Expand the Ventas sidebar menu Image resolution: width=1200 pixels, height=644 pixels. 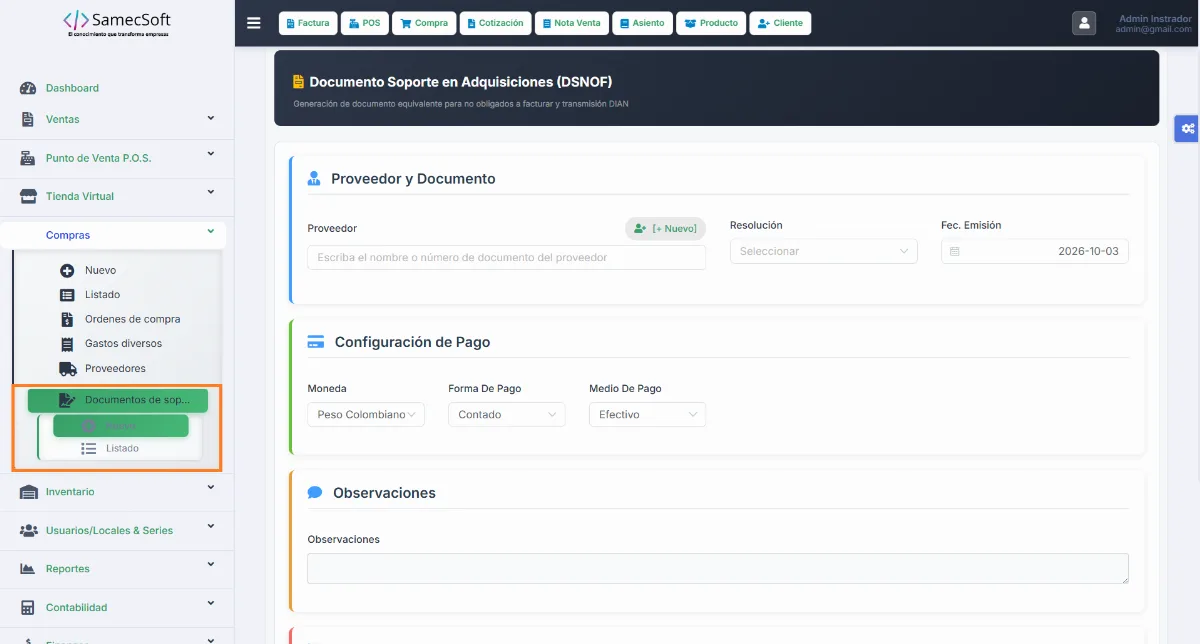click(117, 119)
